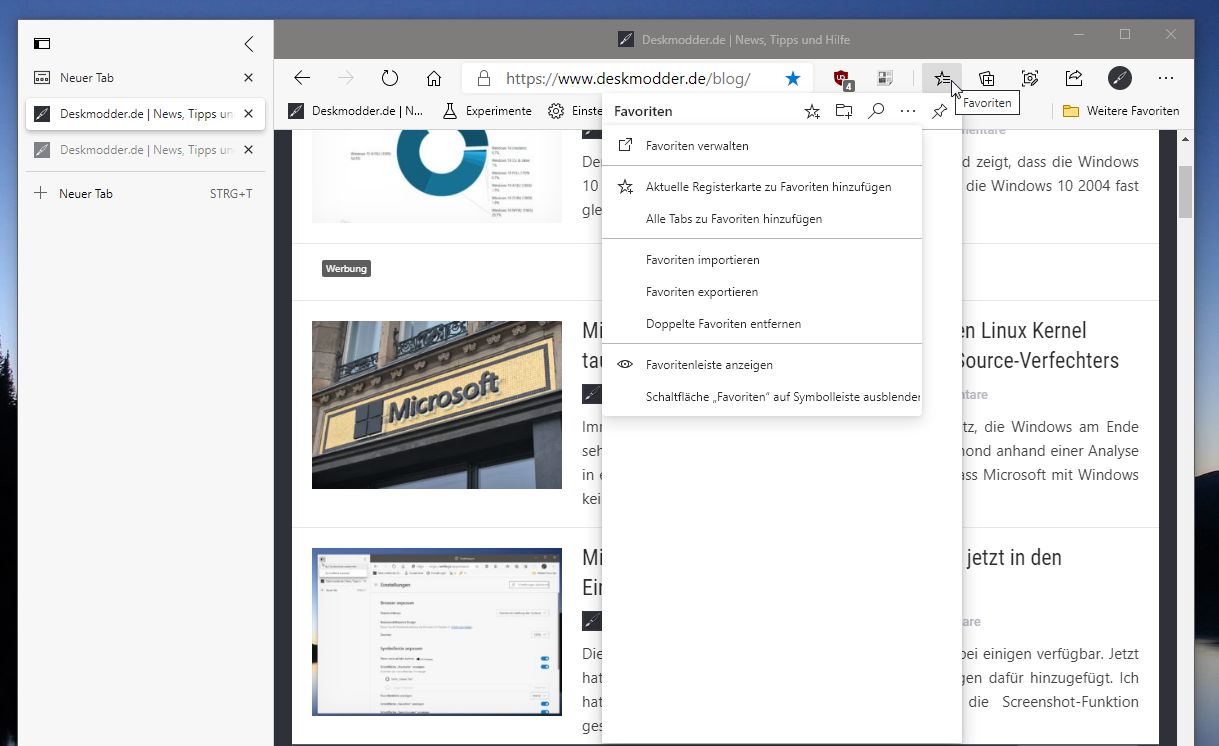Maximize the Edge window
Viewport: 1219px width, 746px height.
pyautogui.click(x=1125, y=35)
